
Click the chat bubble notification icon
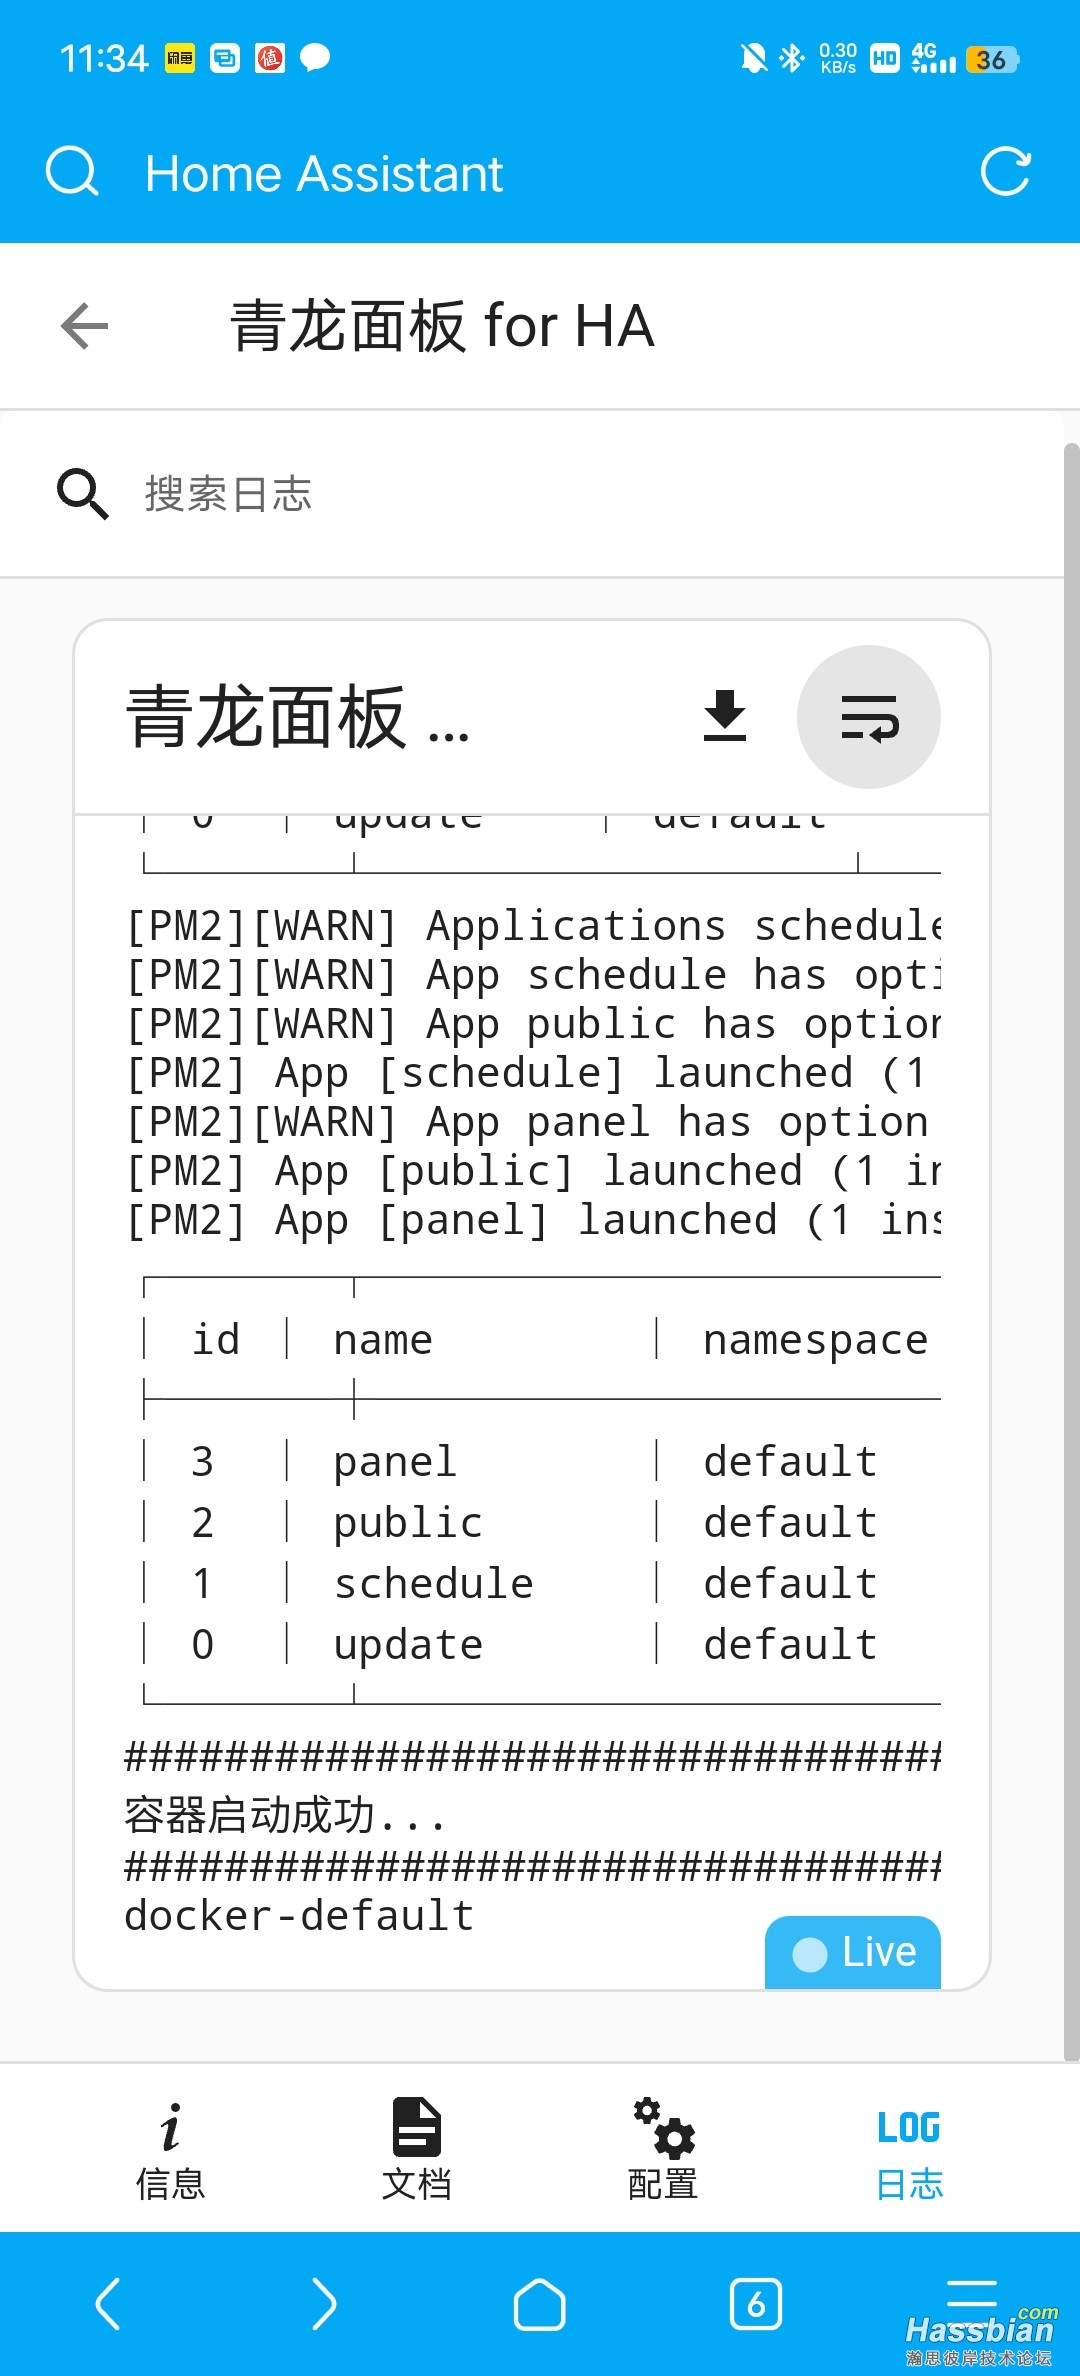click(315, 58)
